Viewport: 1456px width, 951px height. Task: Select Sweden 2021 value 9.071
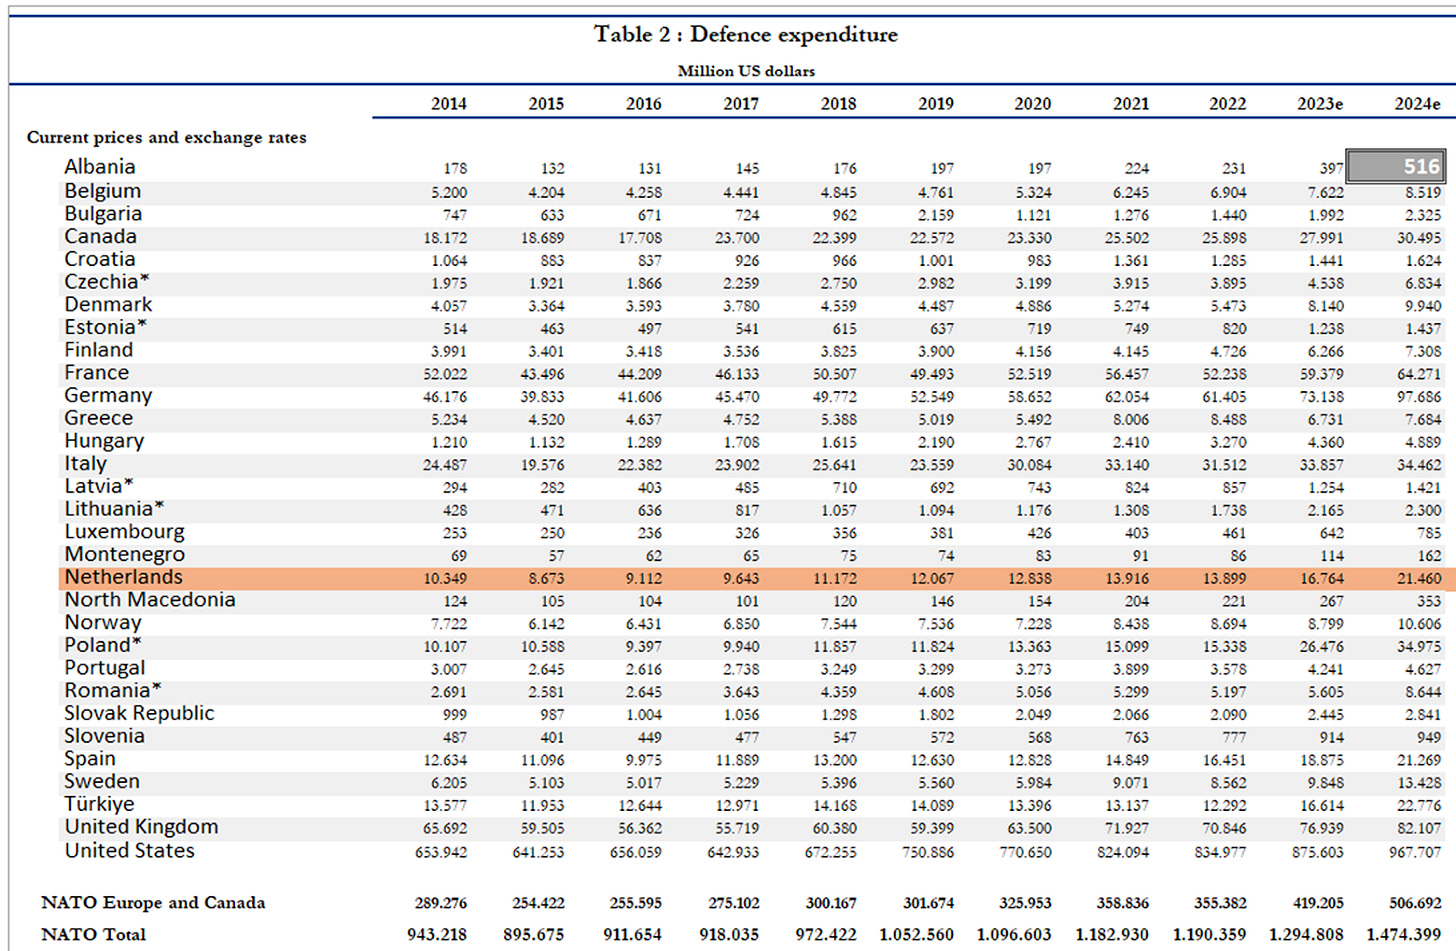coord(1130,783)
